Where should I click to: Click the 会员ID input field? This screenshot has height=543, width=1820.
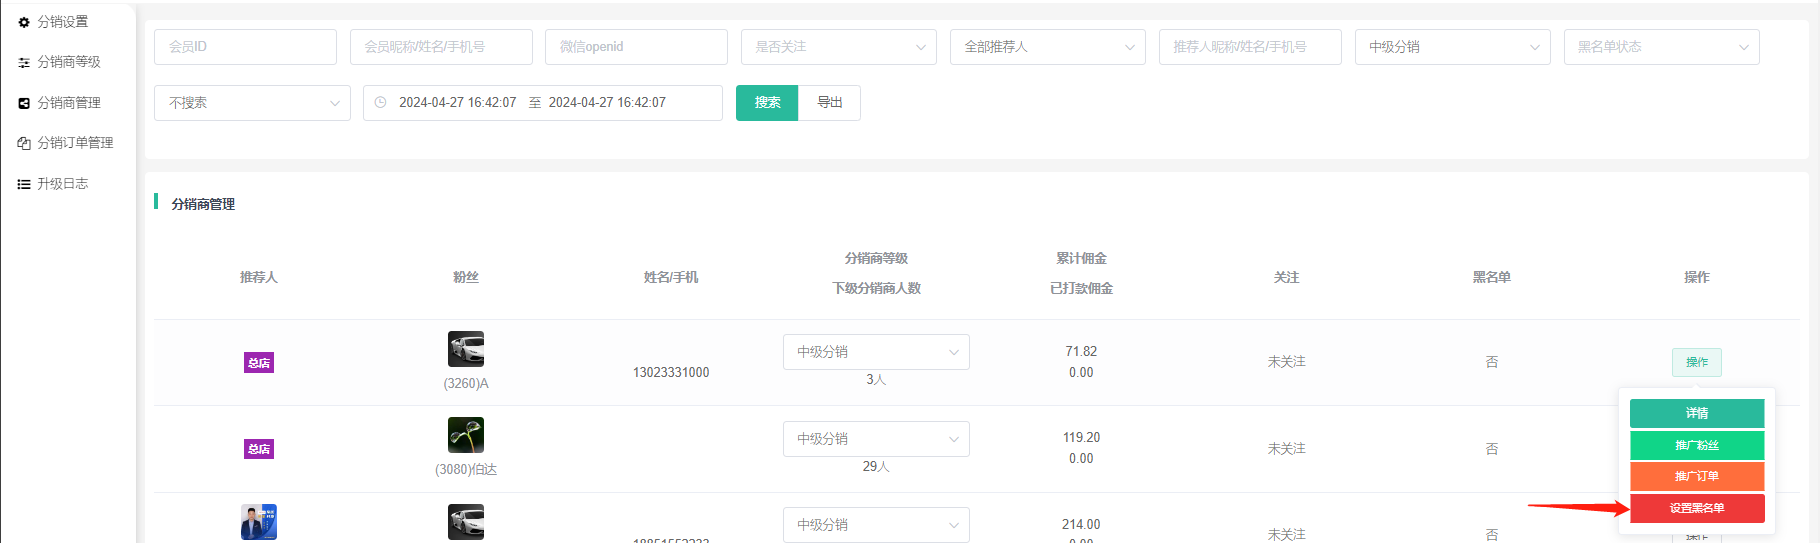pyautogui.click(x=245, y=47)
